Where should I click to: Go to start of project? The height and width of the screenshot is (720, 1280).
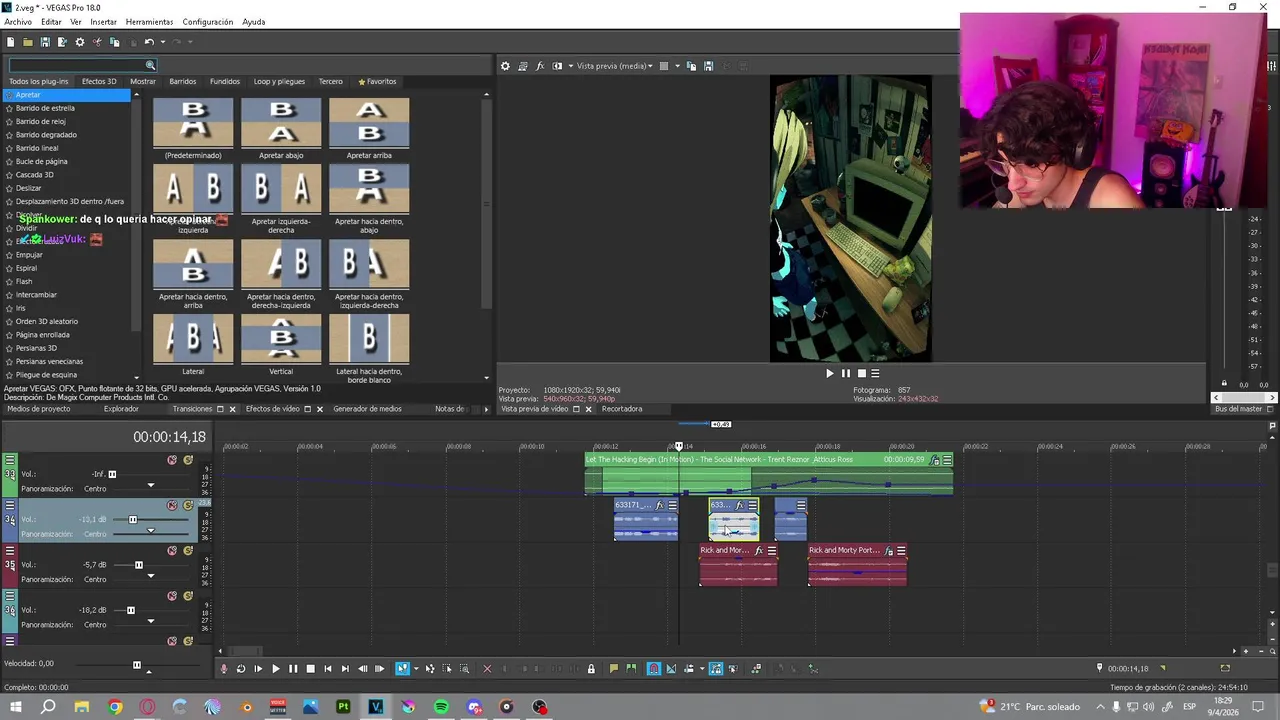click(x=328, y=669)
